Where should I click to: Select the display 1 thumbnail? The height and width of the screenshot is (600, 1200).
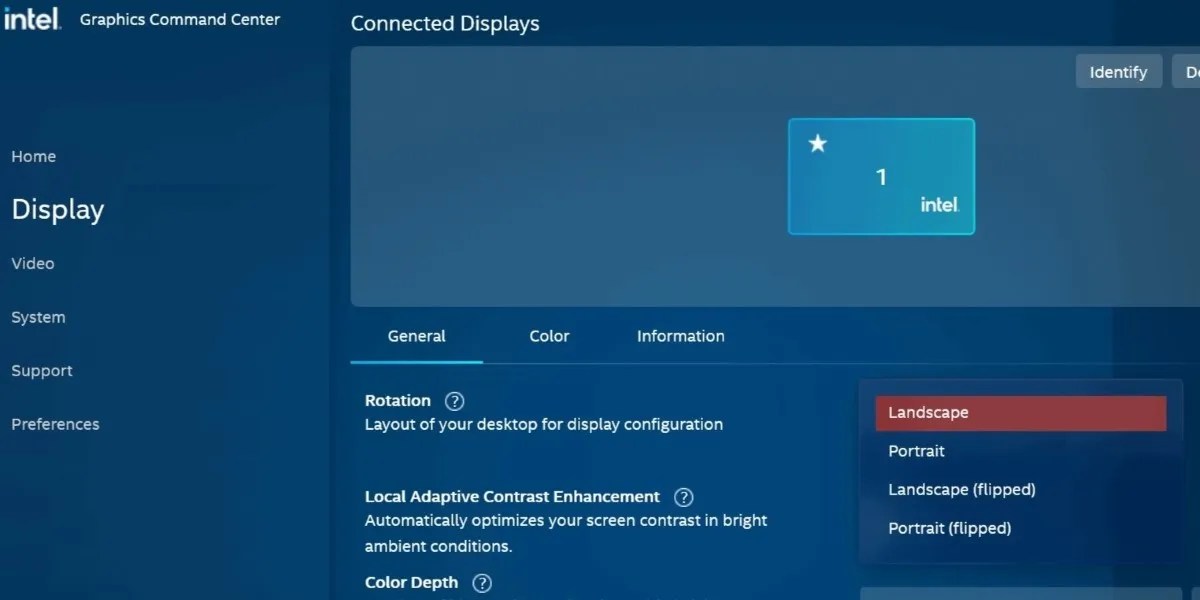tap(881, 177)
